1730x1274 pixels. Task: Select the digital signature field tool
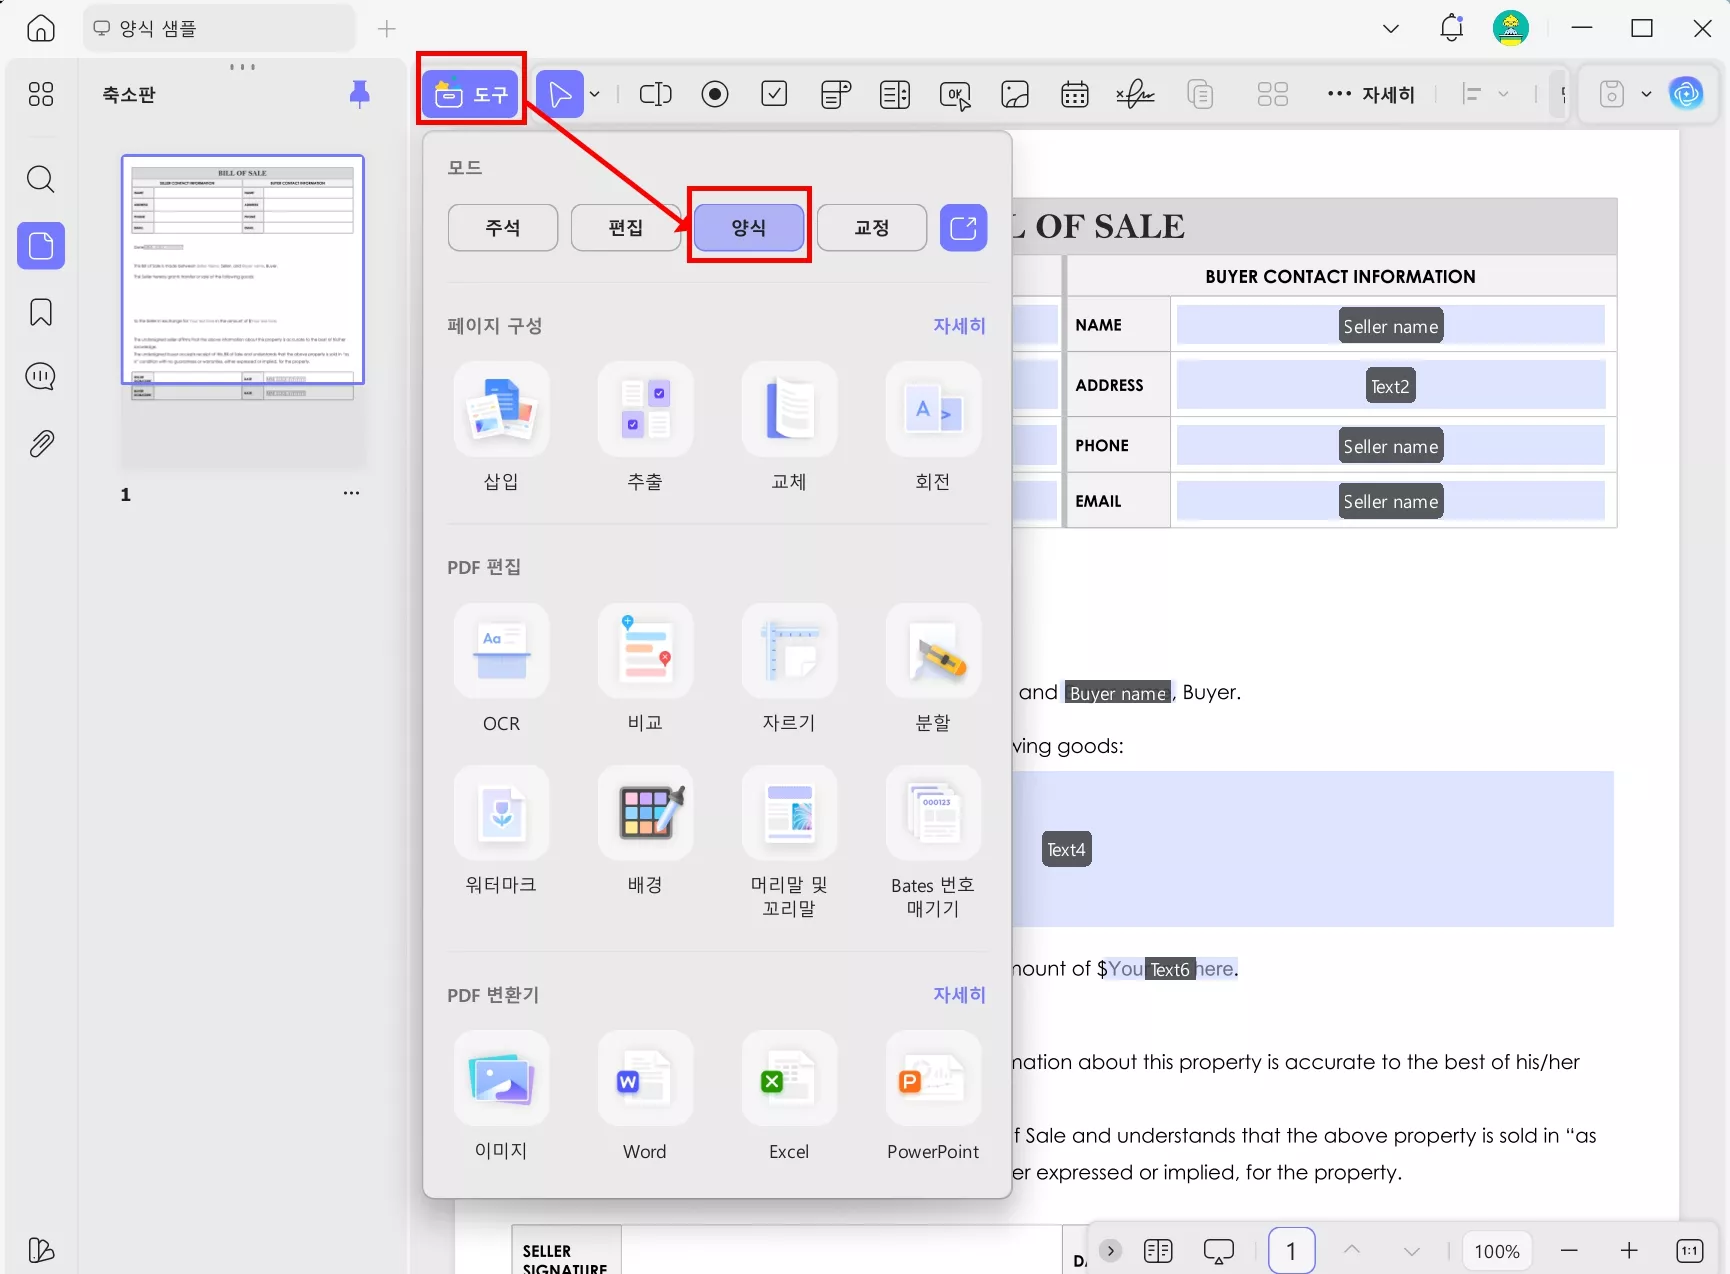click(x=1135, y=94)
